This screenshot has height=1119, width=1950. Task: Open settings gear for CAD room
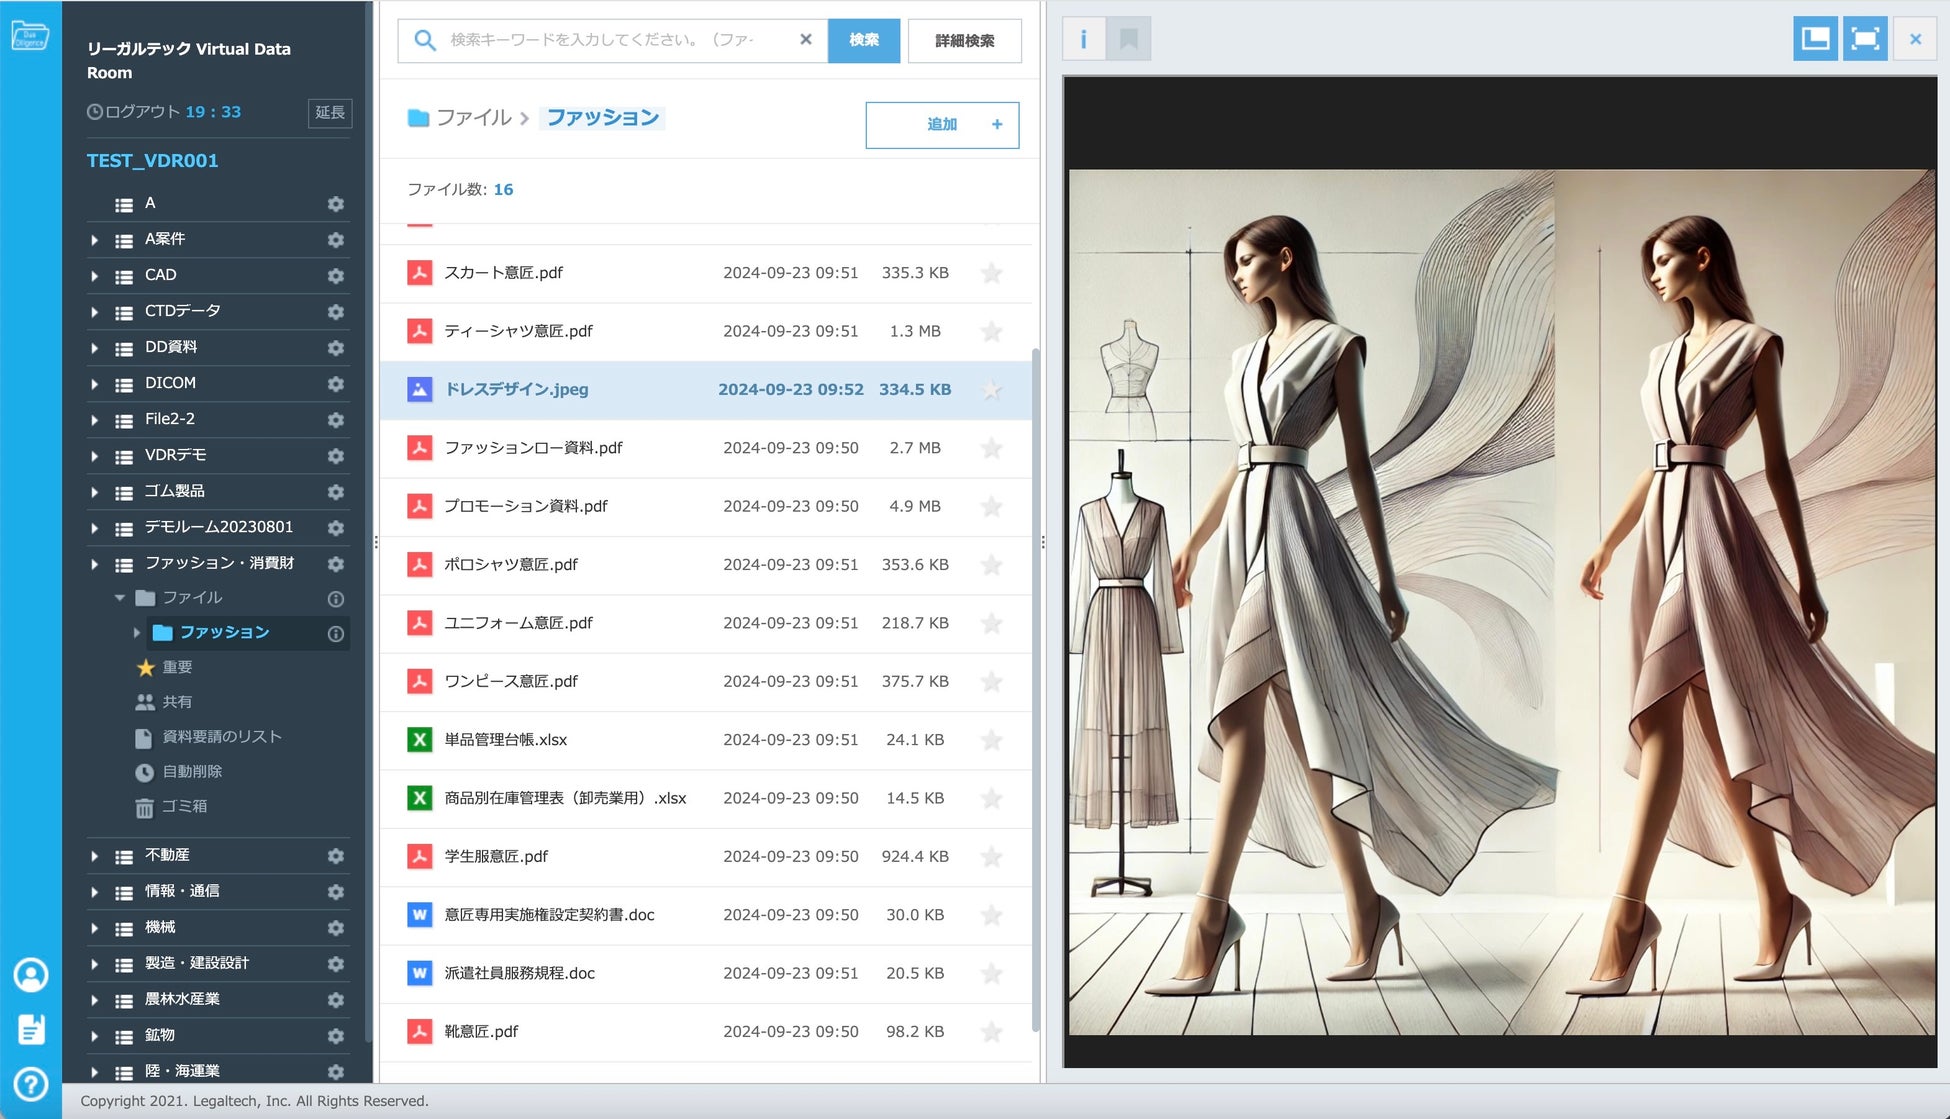coord(336,275)
